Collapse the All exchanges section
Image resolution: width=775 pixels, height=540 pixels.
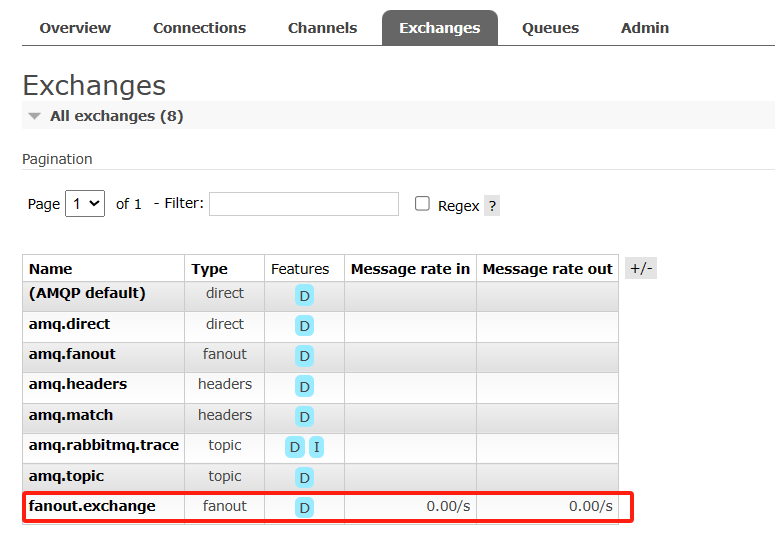click(x=36, y=116)
